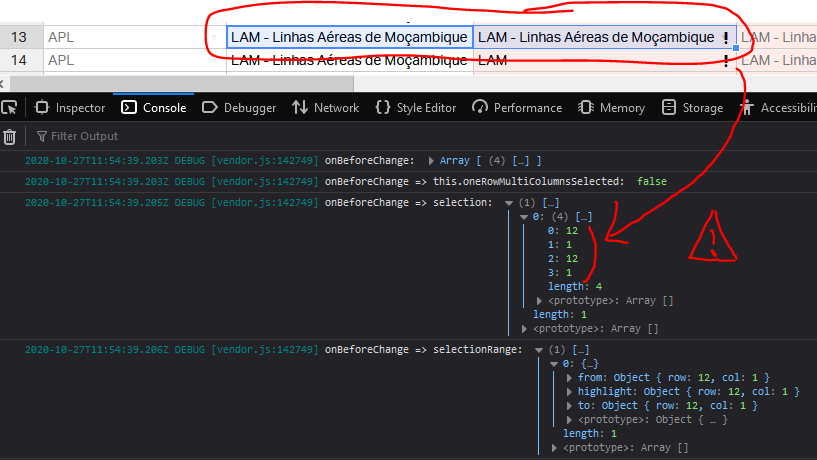Expand the onBeforeChange Array (4) entry
Viewport: 817px width, 460px height.
point(431,161)
